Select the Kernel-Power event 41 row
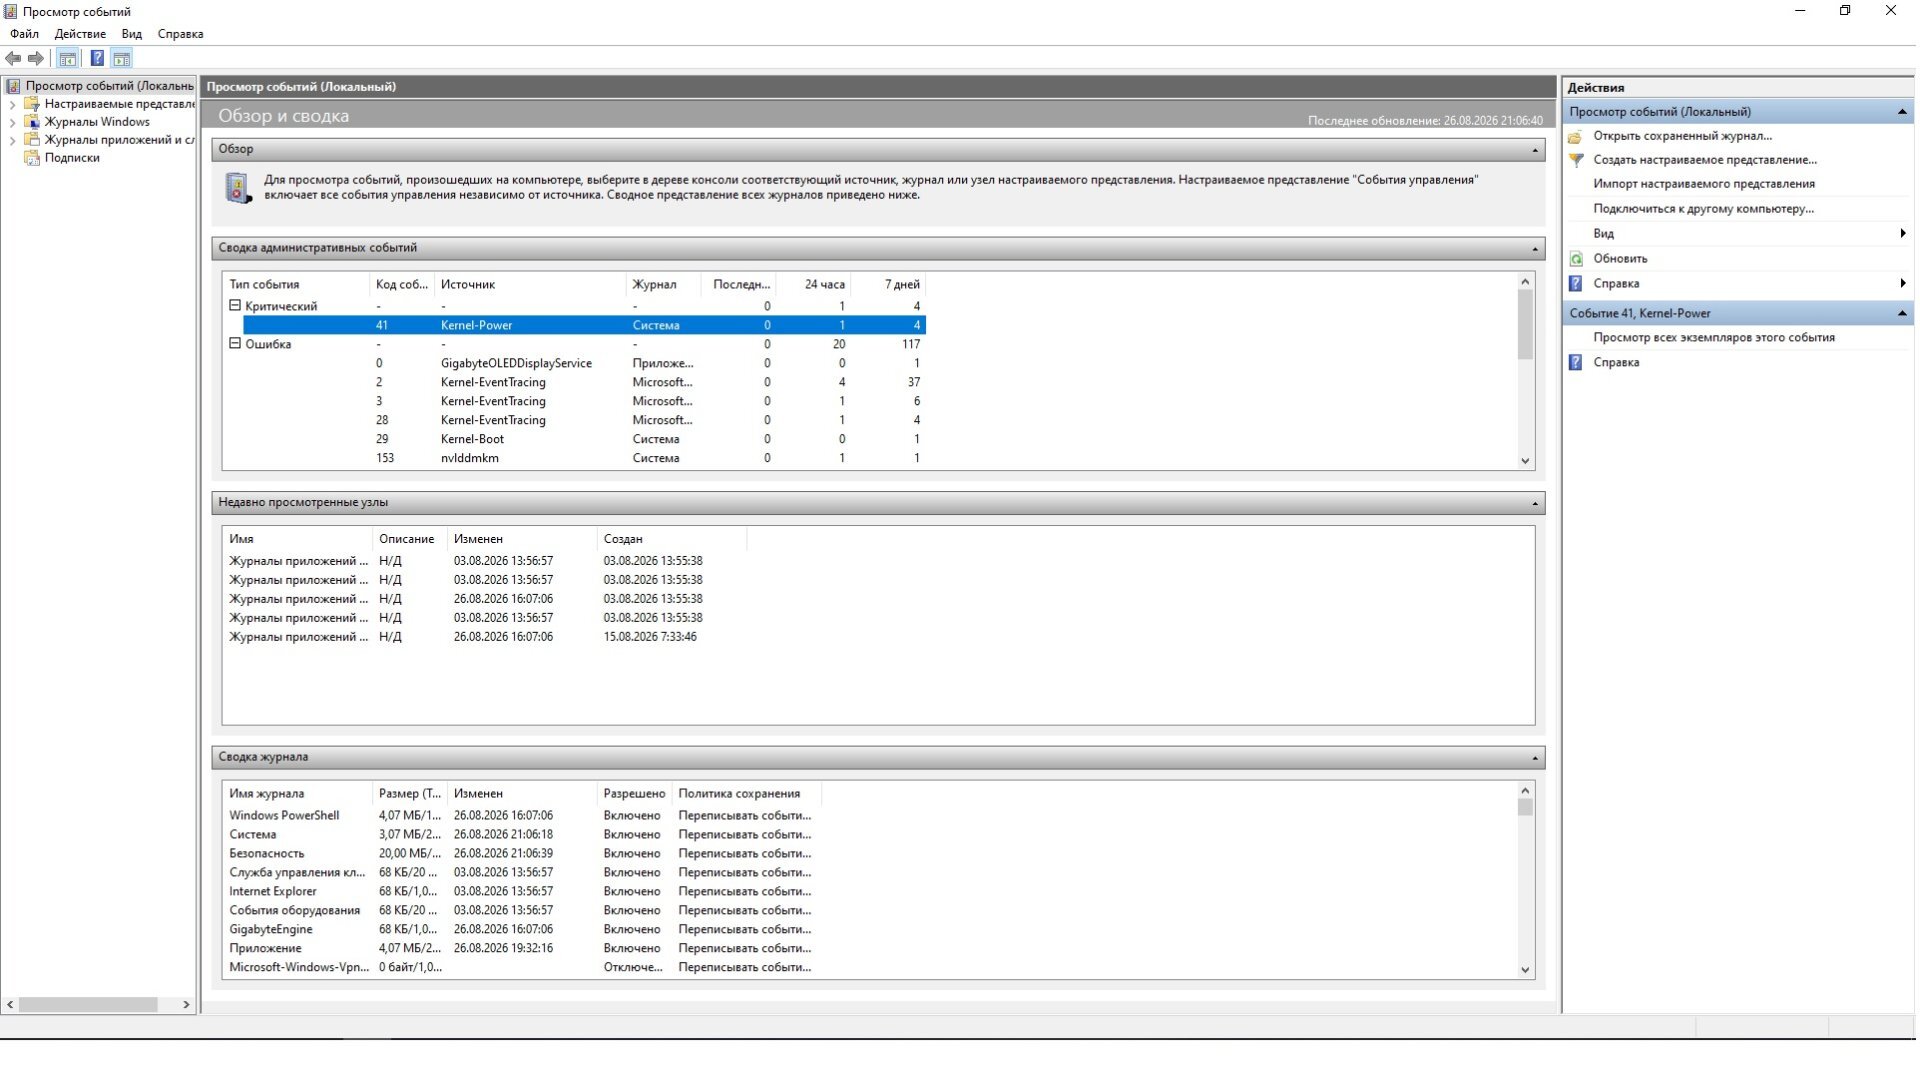 coord(584,326)
